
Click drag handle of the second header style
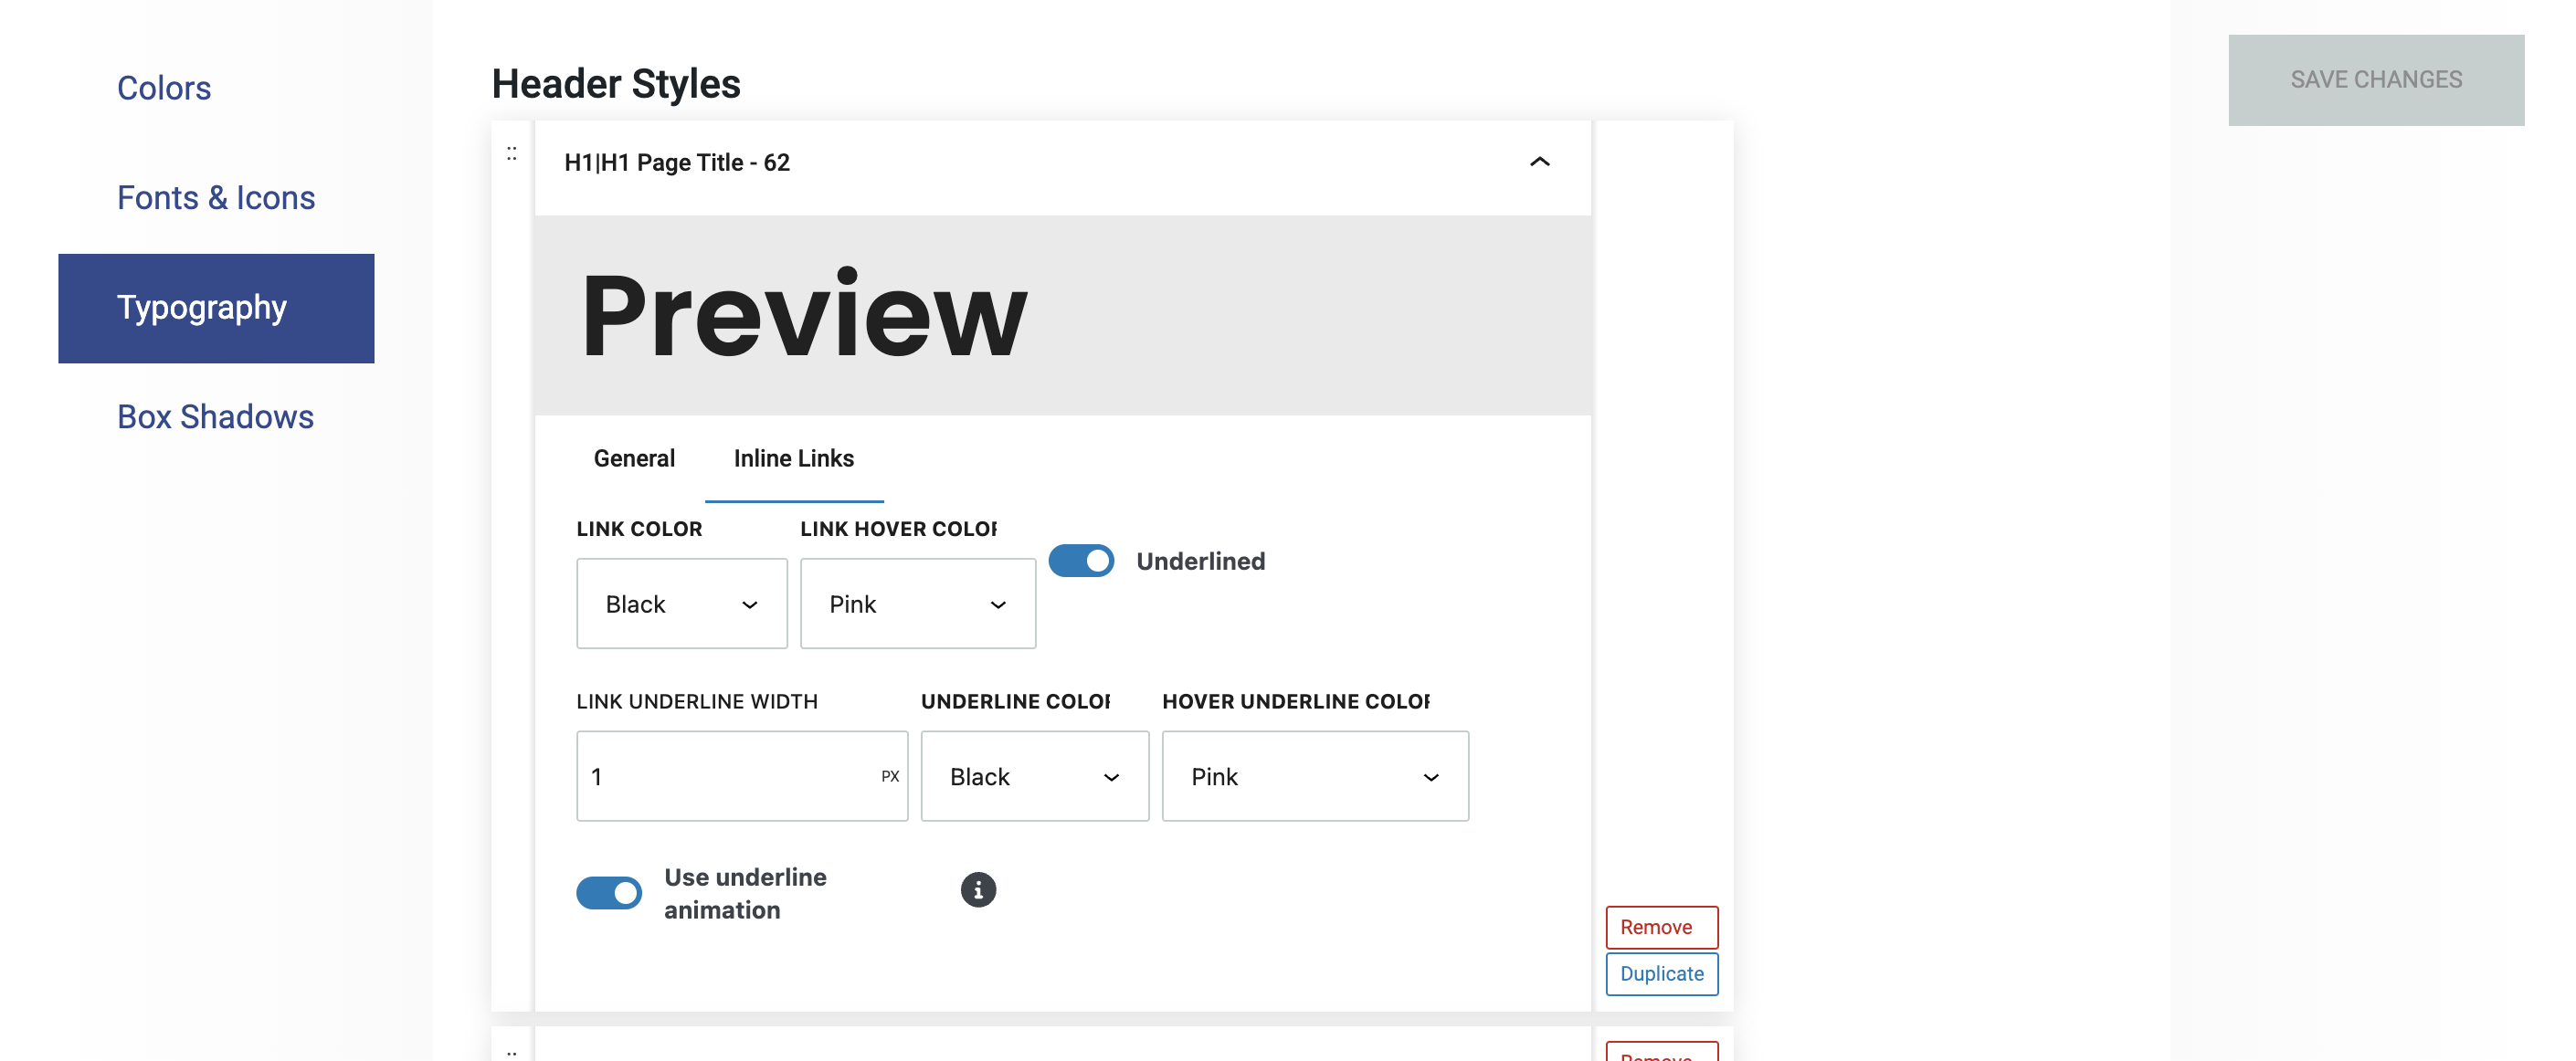[x=511, y=1051]
